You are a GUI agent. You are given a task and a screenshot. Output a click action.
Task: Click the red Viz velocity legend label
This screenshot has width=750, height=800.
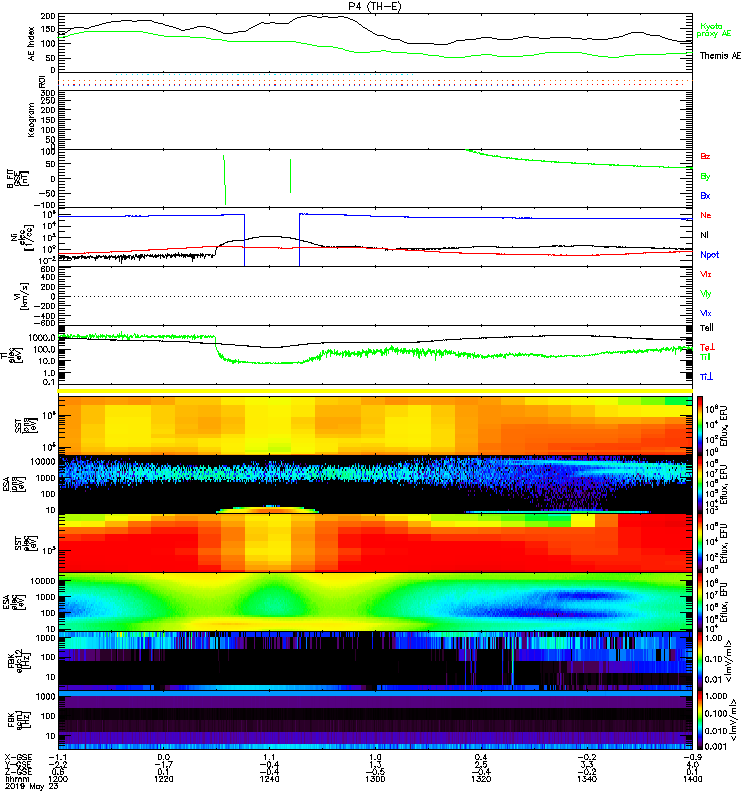click(705, 274)
